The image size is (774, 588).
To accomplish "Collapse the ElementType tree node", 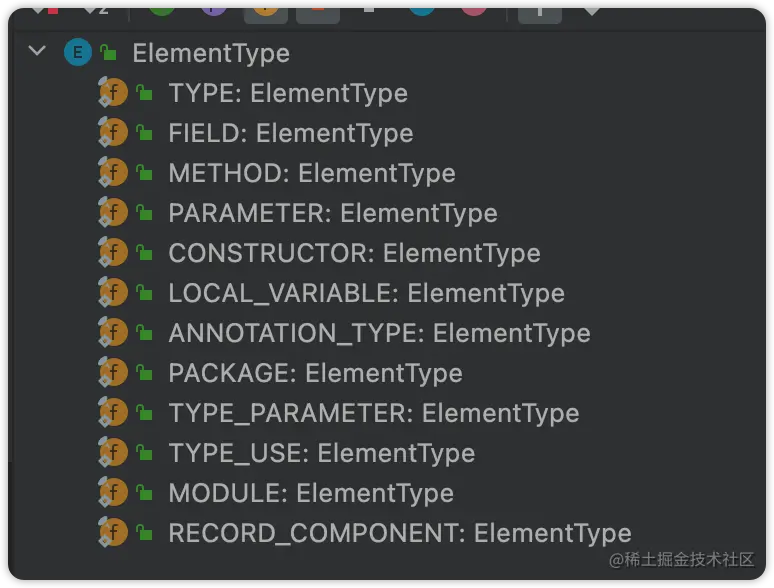I will 38,51.
